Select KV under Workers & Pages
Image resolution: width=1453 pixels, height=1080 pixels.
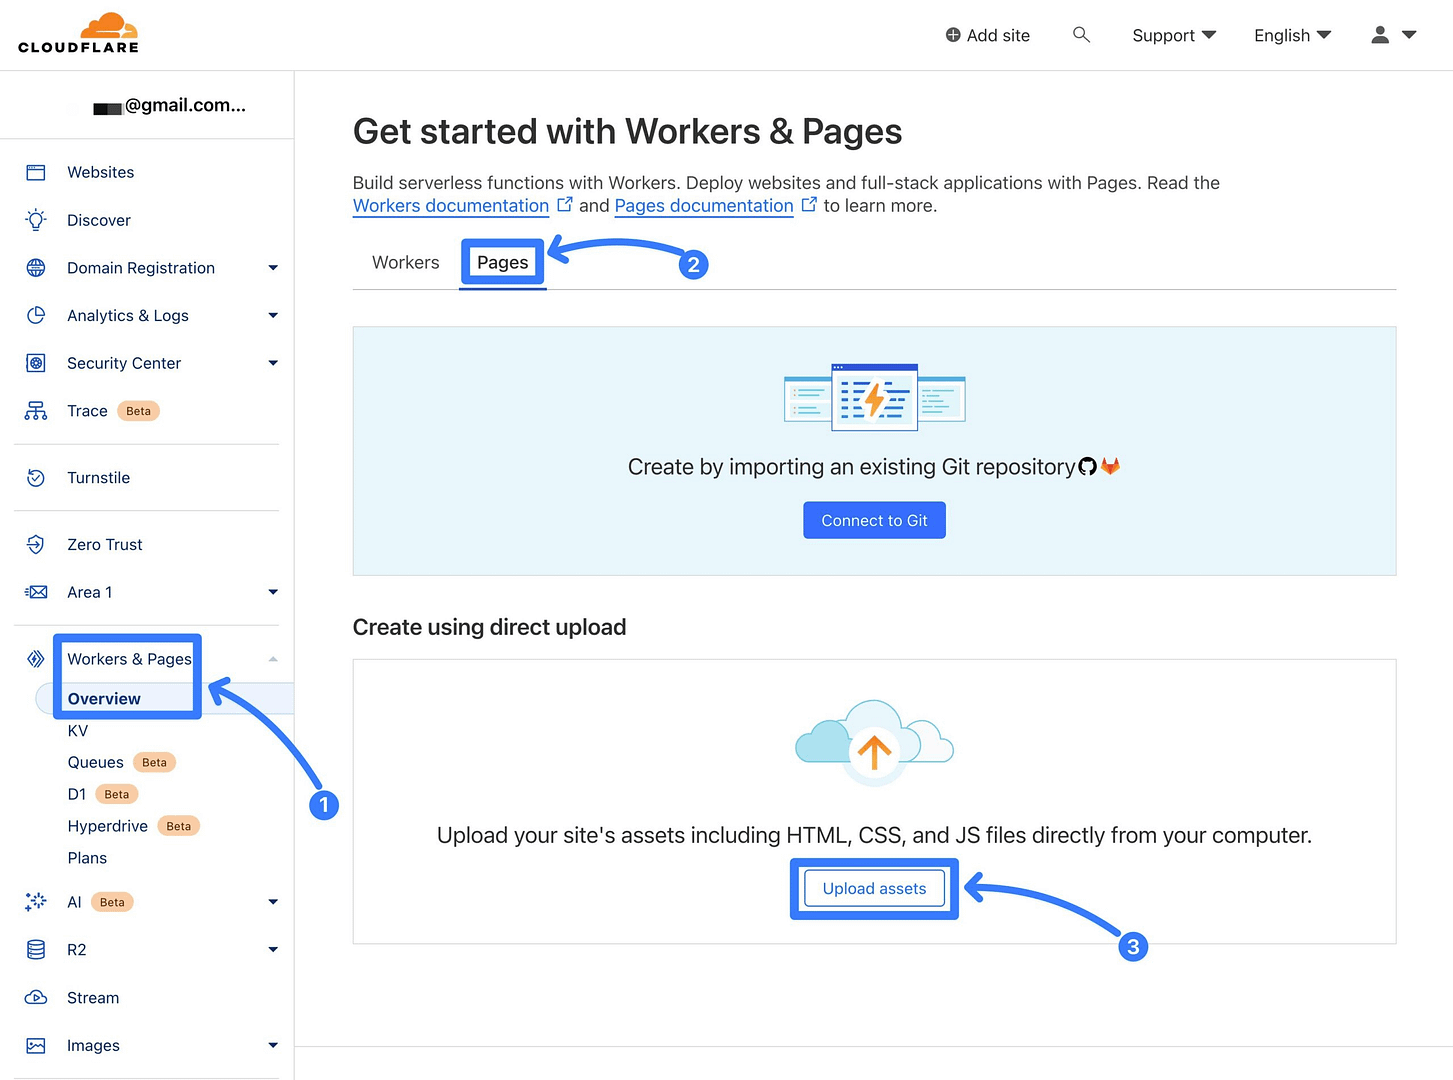coord(78,731)
